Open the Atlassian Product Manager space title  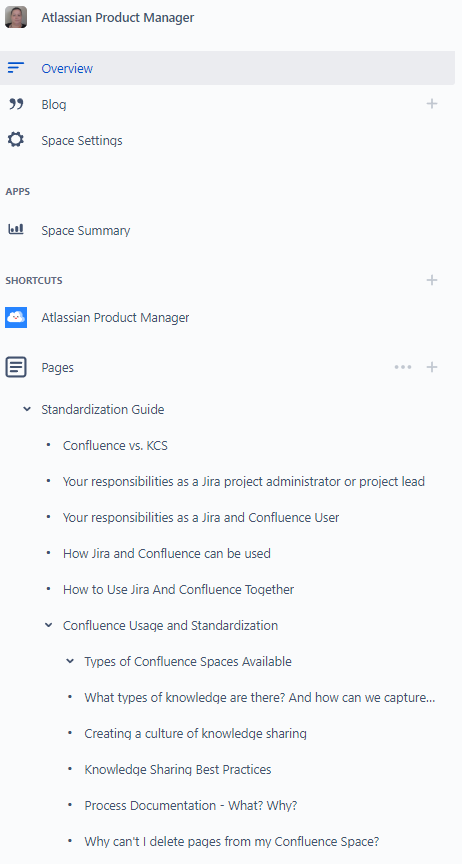[117, 18]
